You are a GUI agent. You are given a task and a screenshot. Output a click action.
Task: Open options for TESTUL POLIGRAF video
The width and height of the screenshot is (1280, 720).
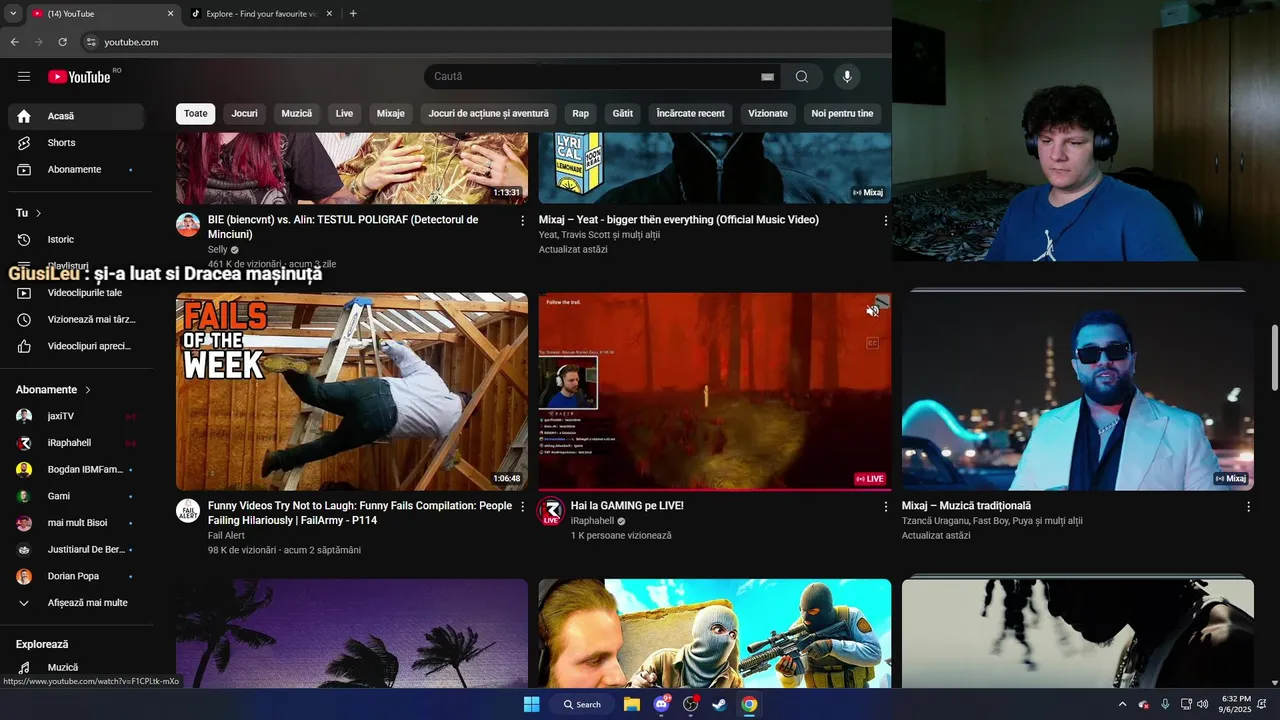pos(522,220)
